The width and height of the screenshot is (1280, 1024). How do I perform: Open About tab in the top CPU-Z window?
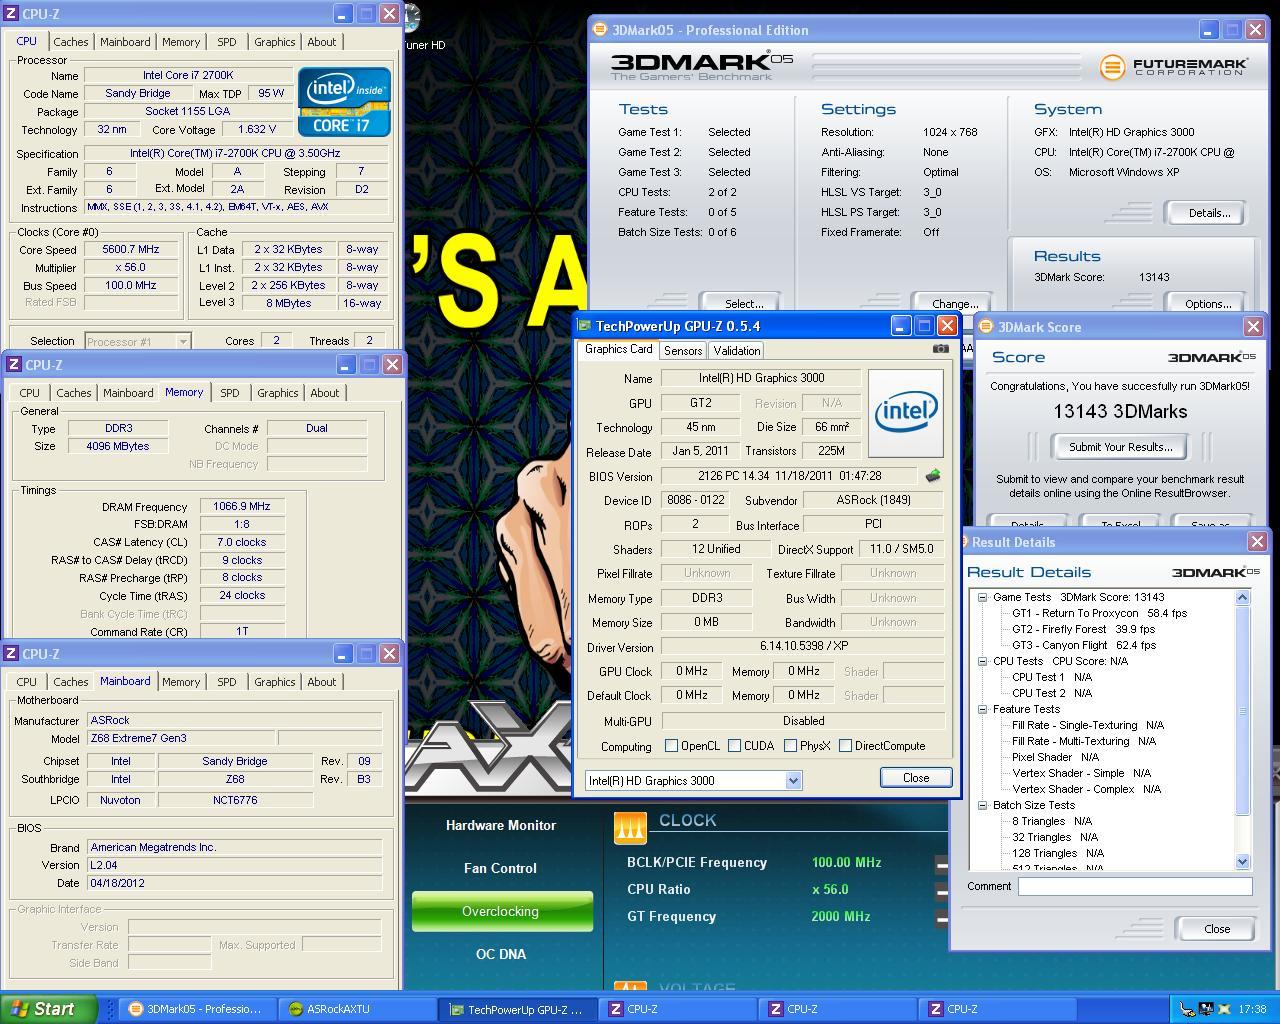tap(321, 42)
